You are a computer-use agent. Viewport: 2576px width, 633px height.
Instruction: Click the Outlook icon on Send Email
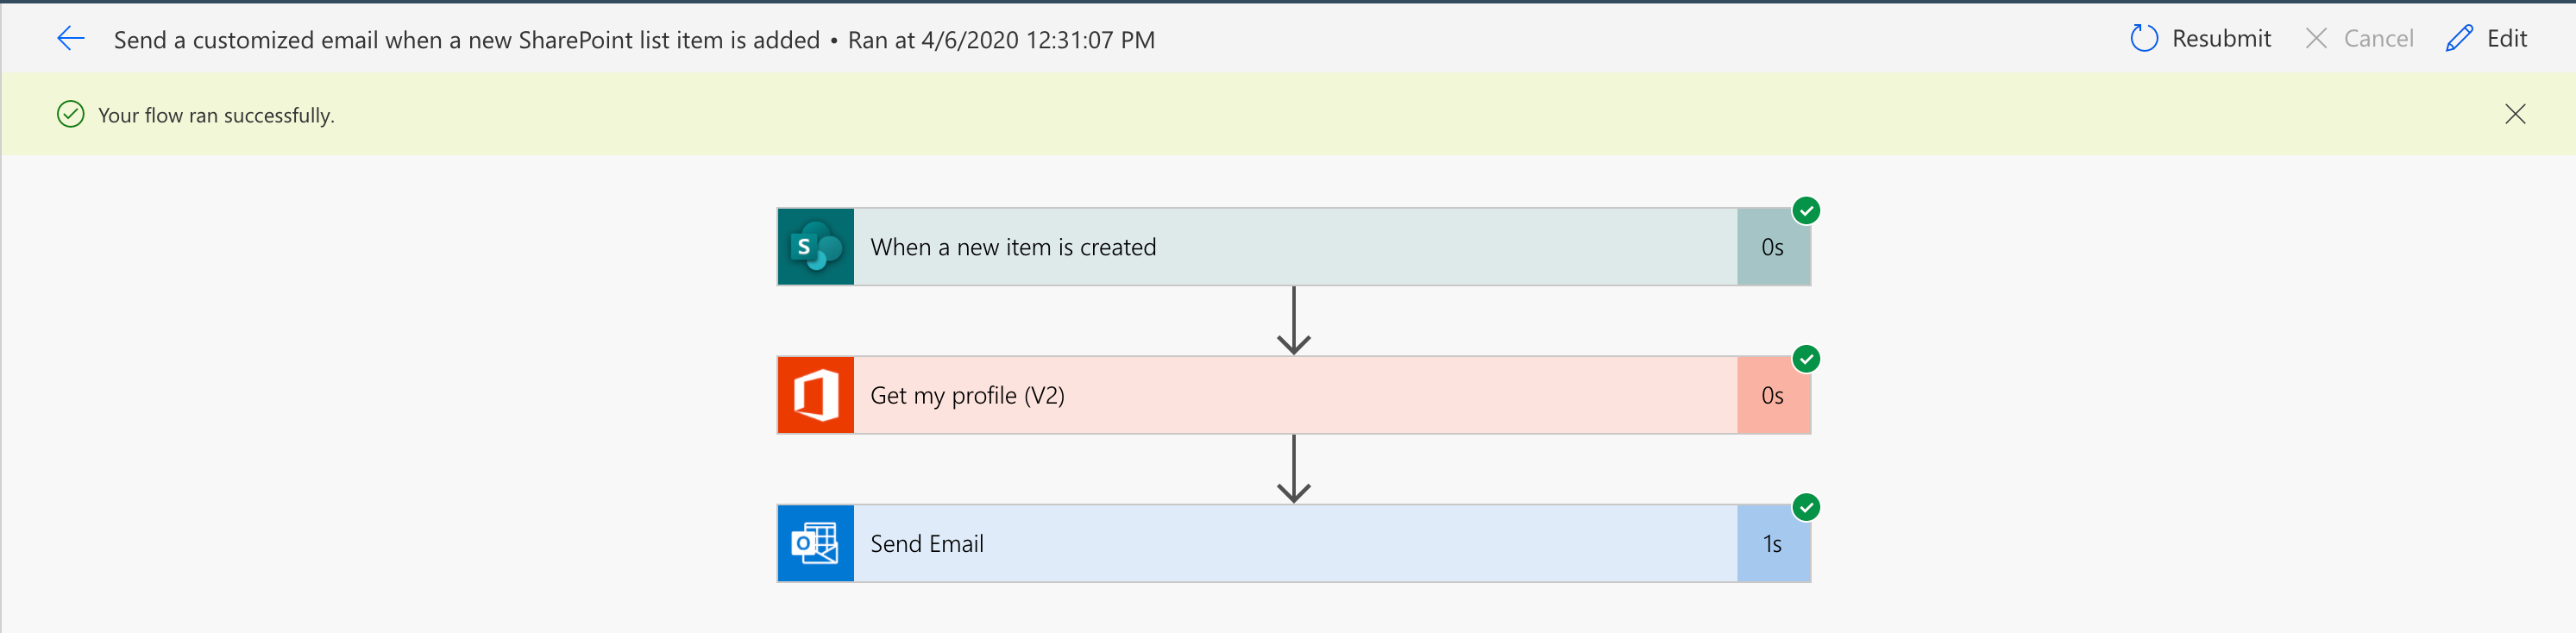click(x=815, y=543)
